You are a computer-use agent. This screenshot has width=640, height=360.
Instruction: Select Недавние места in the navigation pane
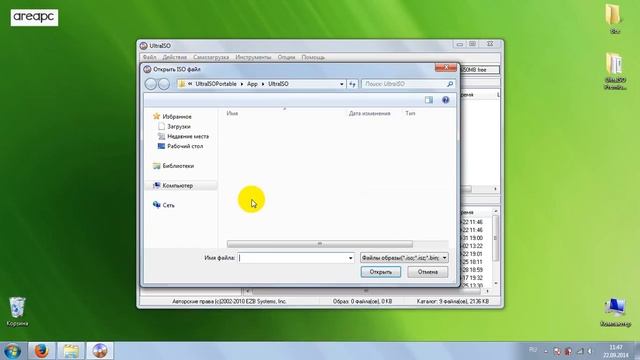pyautogui.click(x=188, y=136)
